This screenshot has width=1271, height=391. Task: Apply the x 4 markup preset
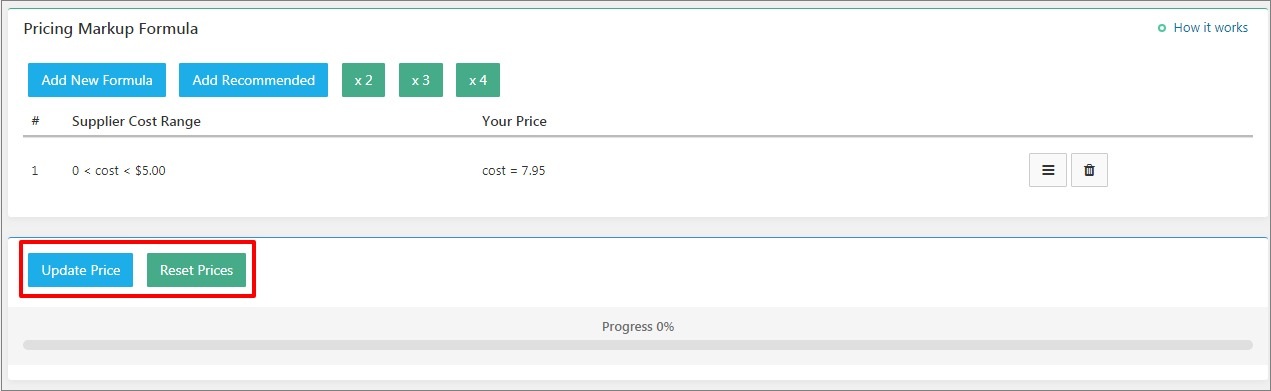(478, 80)
